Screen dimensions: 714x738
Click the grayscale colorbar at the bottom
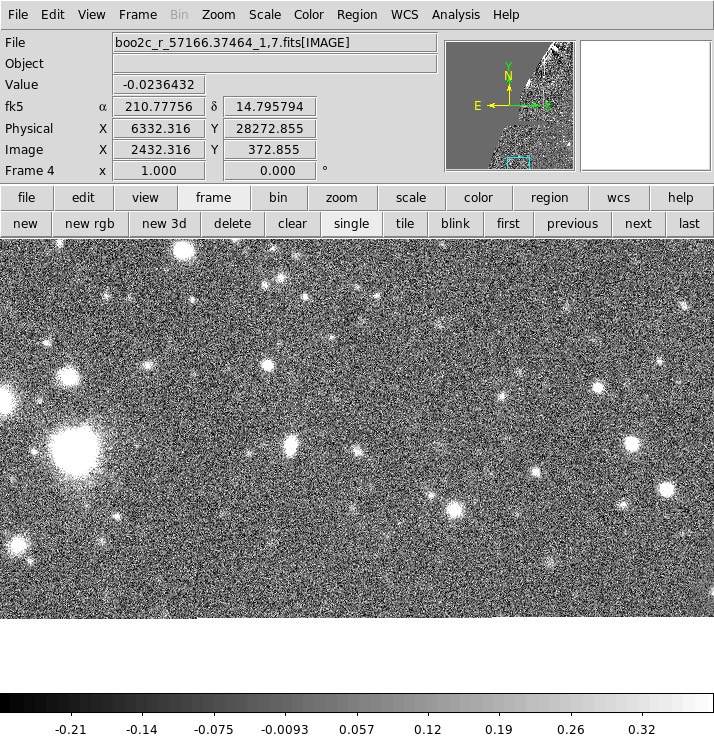[x=357, y=703]
